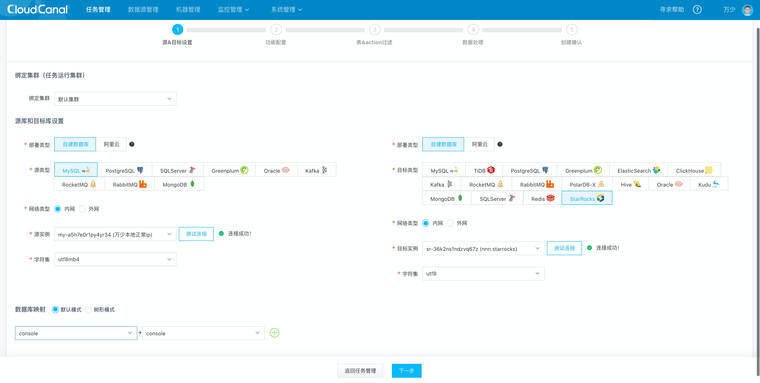The image size is (760, 383).
Task: Expand the 监控管理 menu
Action: (x=234, y=10)
